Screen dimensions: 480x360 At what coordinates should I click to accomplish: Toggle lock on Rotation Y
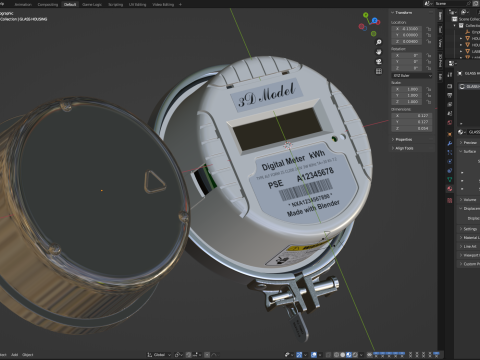coord(429,62)
